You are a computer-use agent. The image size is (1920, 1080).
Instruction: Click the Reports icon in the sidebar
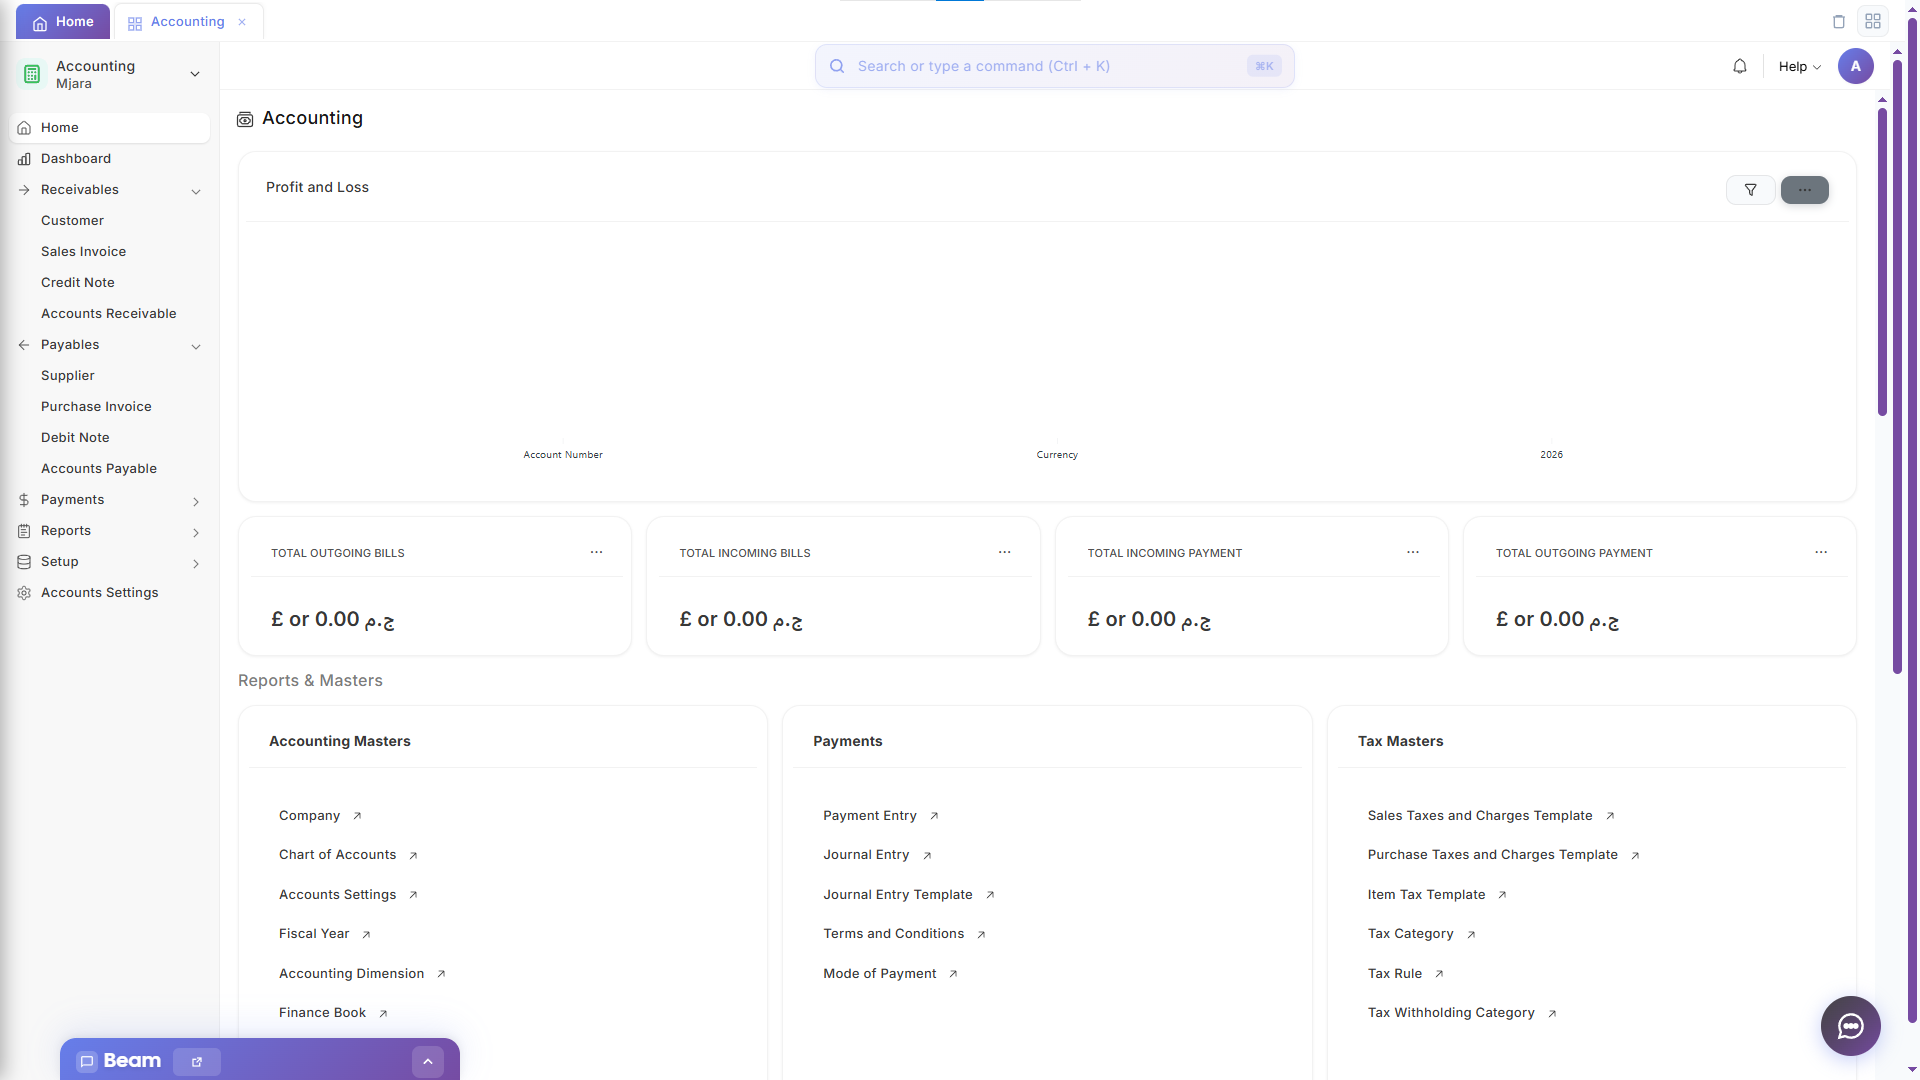[x=23, y=531]
